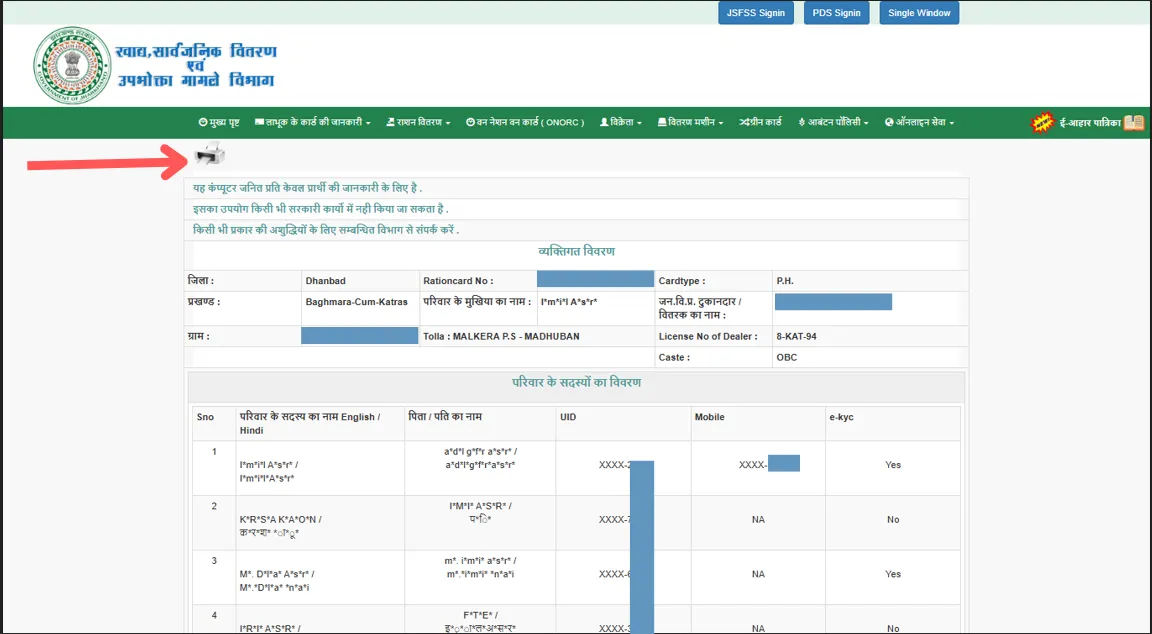Expand लाभुक के कार्ड की जानकारी dropdown

pyautogui.click(x=312, y=123)
